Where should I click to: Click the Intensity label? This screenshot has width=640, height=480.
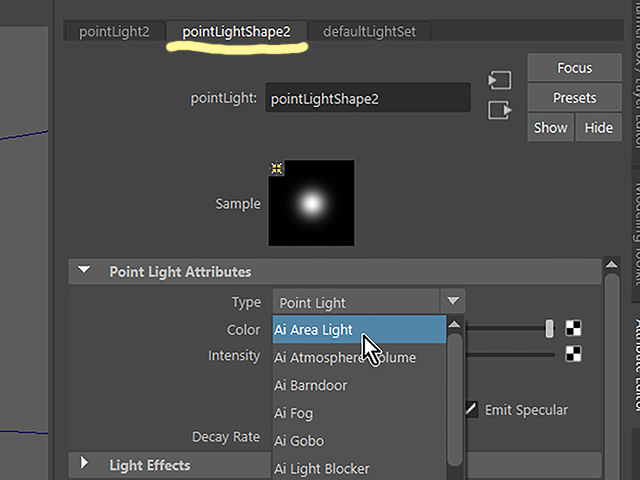pyautogui.click(x=234, y=356)
